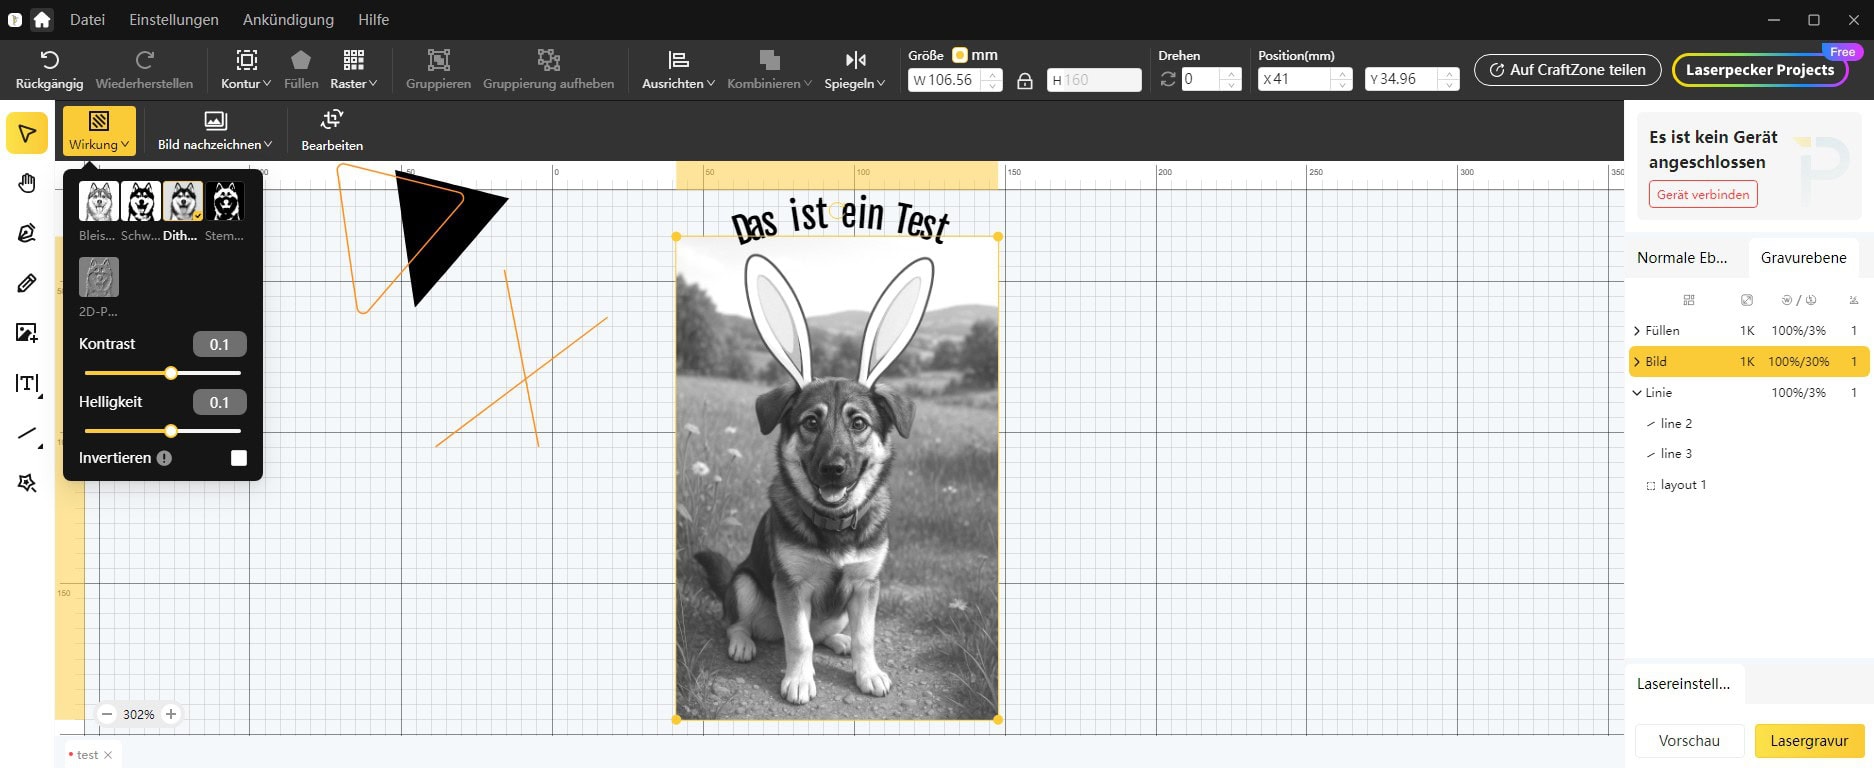Click the Gerät verbinden button
1874x768 pixels.
coord(1703,194)
